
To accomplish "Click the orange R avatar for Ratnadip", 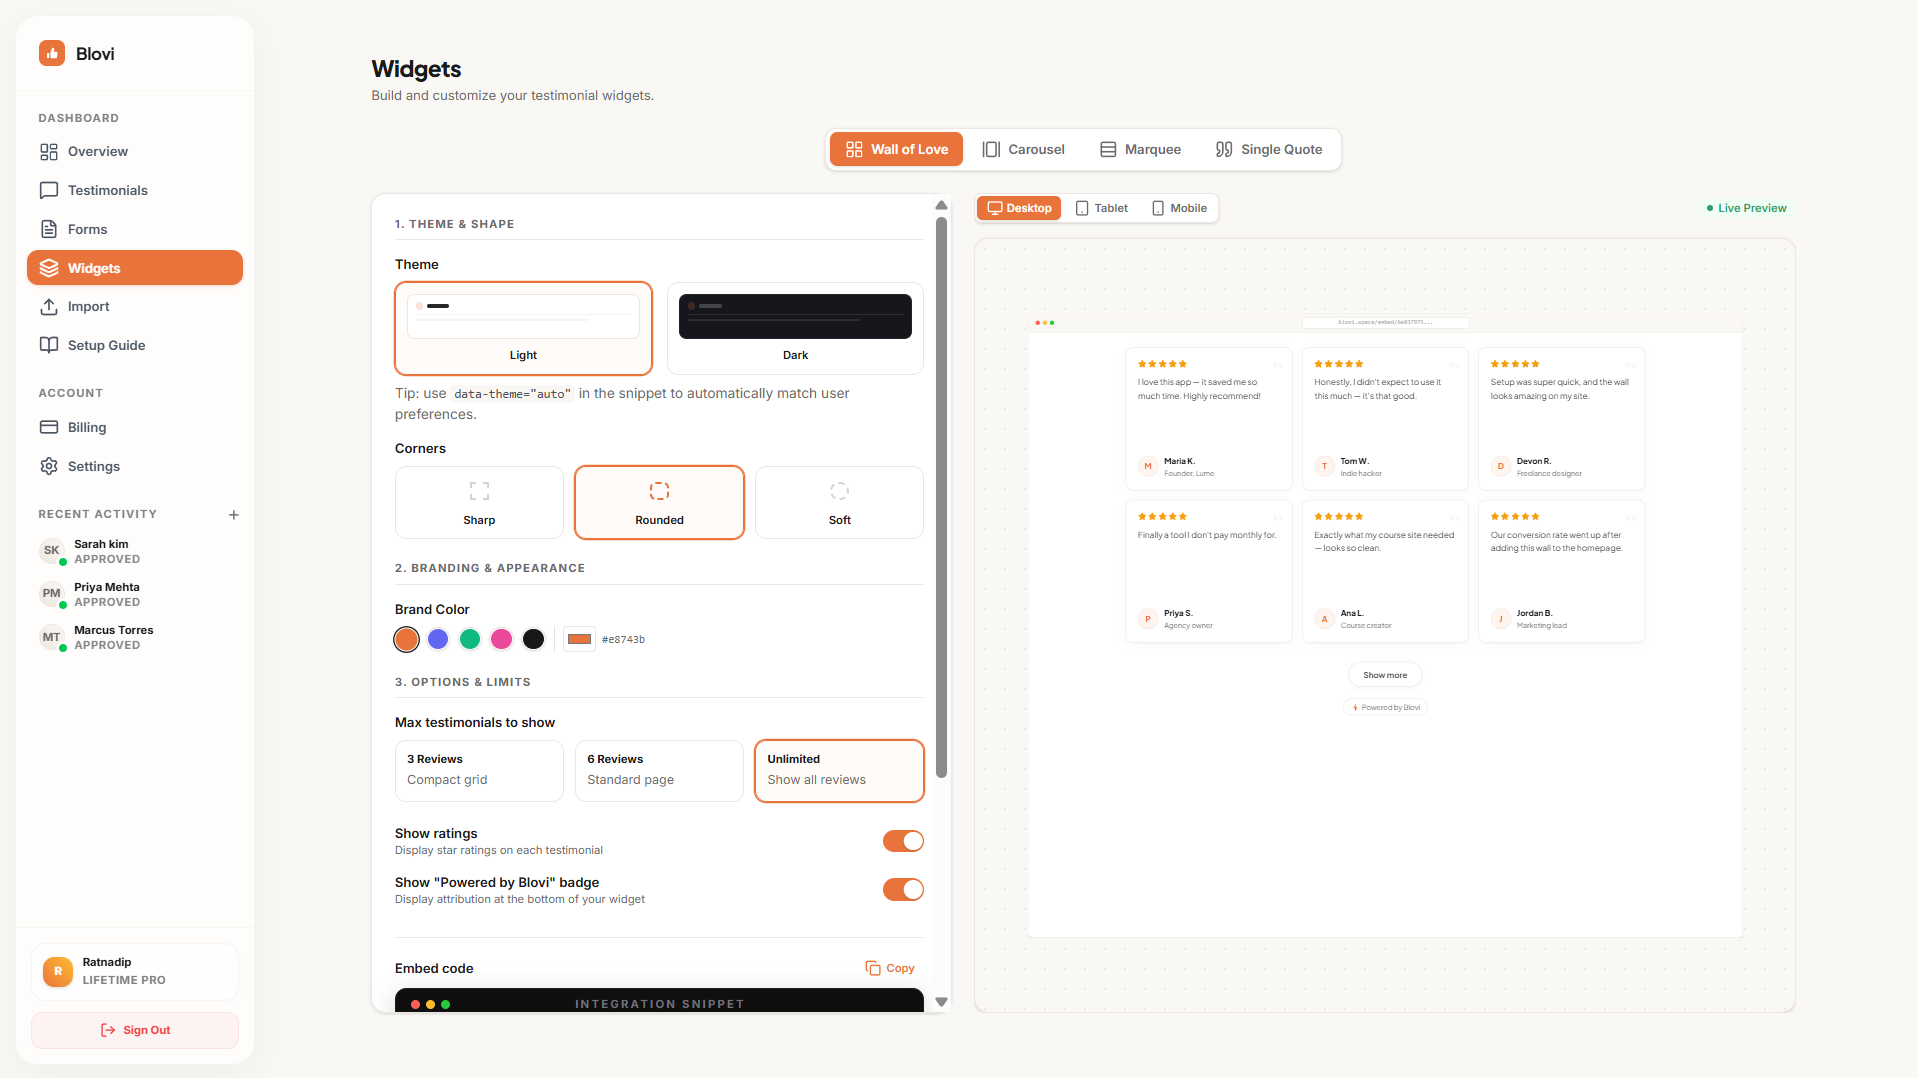I will (x=58, y=971).
